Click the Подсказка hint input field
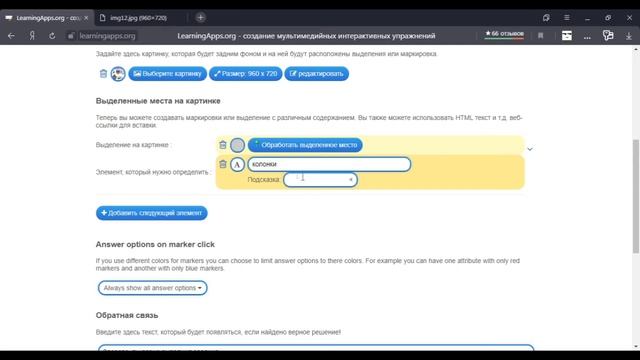This screenshot has width=640, height=360. pos(320,180)
